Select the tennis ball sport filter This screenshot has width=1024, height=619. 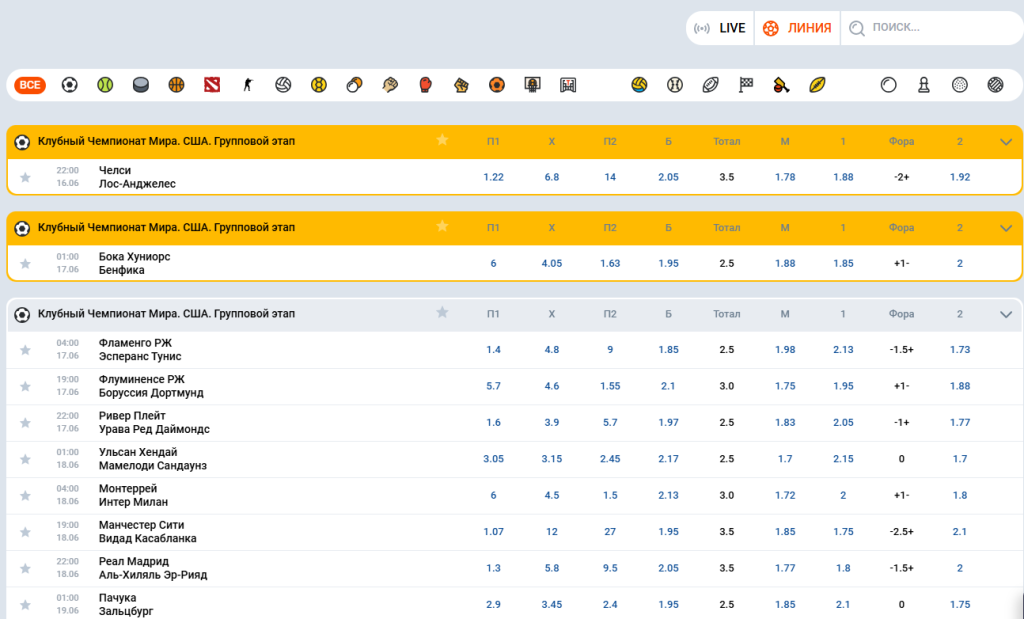click(x=105, y=85)
